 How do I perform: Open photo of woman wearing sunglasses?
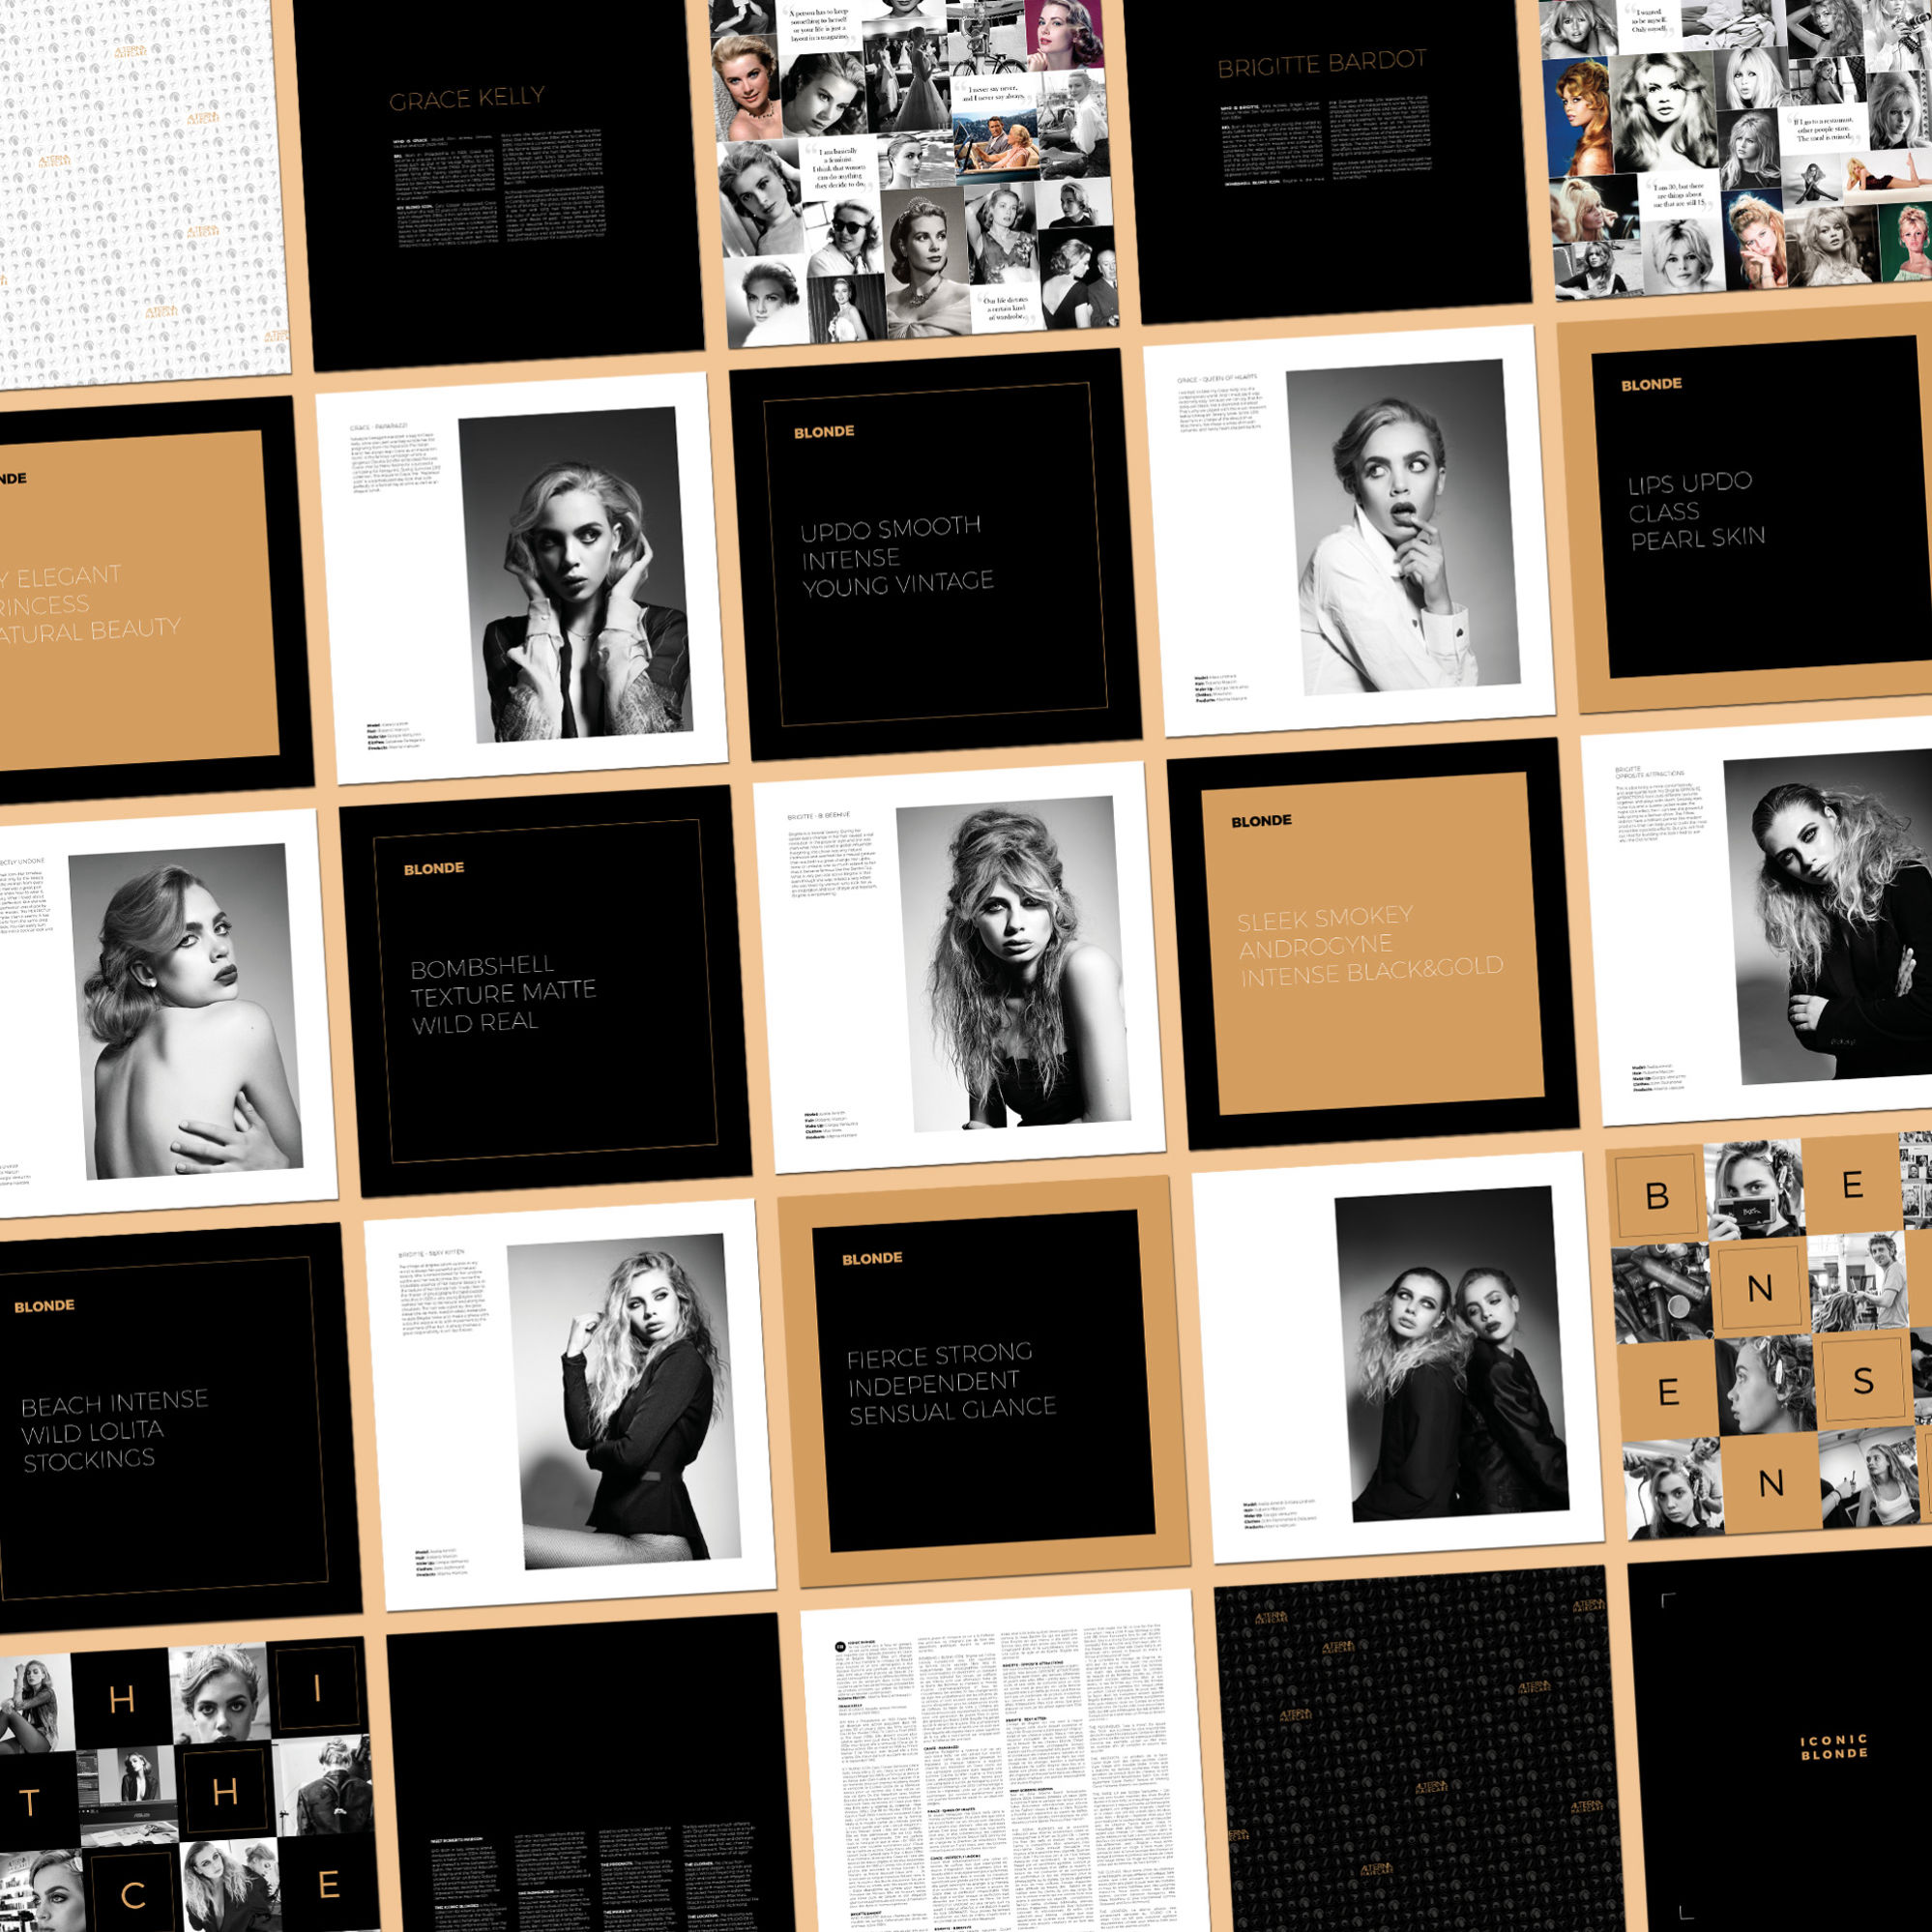(x=846, y=237)
